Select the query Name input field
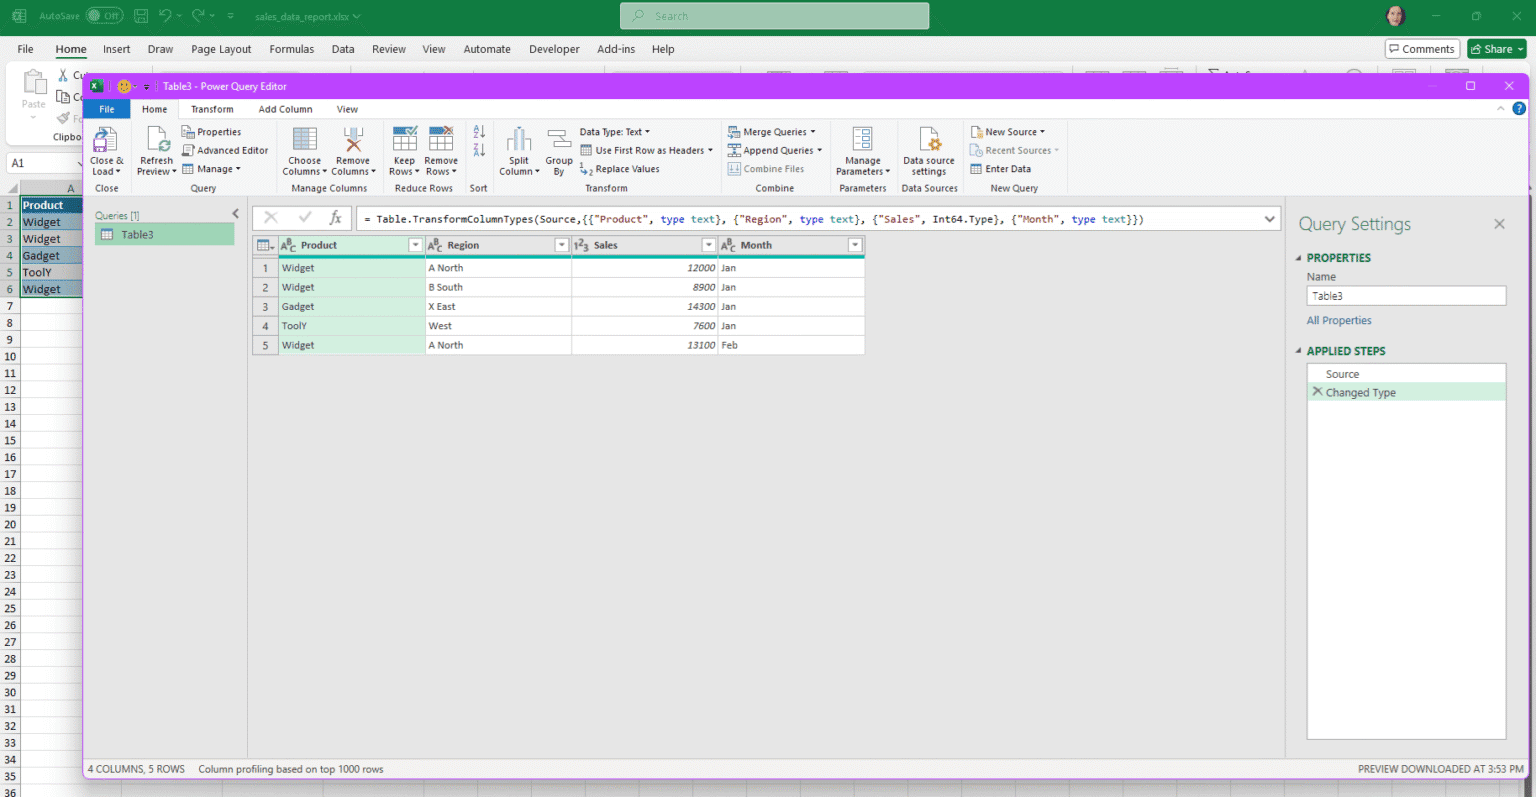The height and width of the screenshot is (797, 1536). 1405,295
